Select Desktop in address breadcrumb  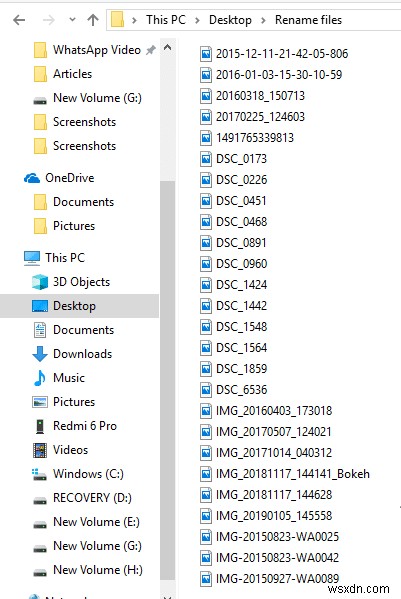(230, 20)
